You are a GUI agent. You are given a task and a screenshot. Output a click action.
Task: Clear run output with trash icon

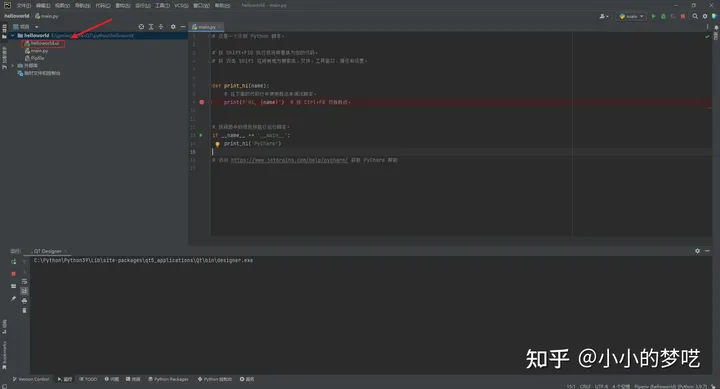click(x=24, y=310)
